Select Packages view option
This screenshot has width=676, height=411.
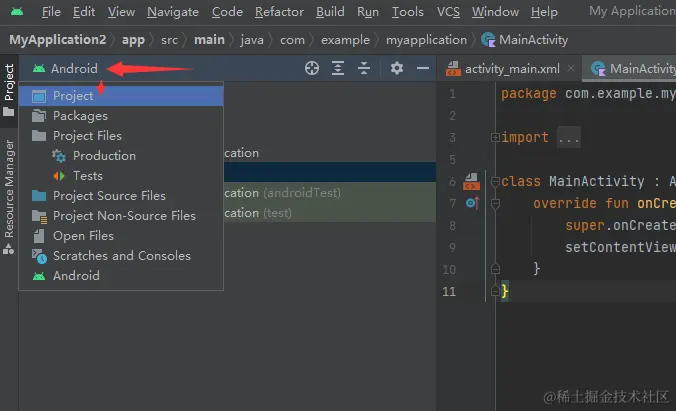tap(121, 116)
